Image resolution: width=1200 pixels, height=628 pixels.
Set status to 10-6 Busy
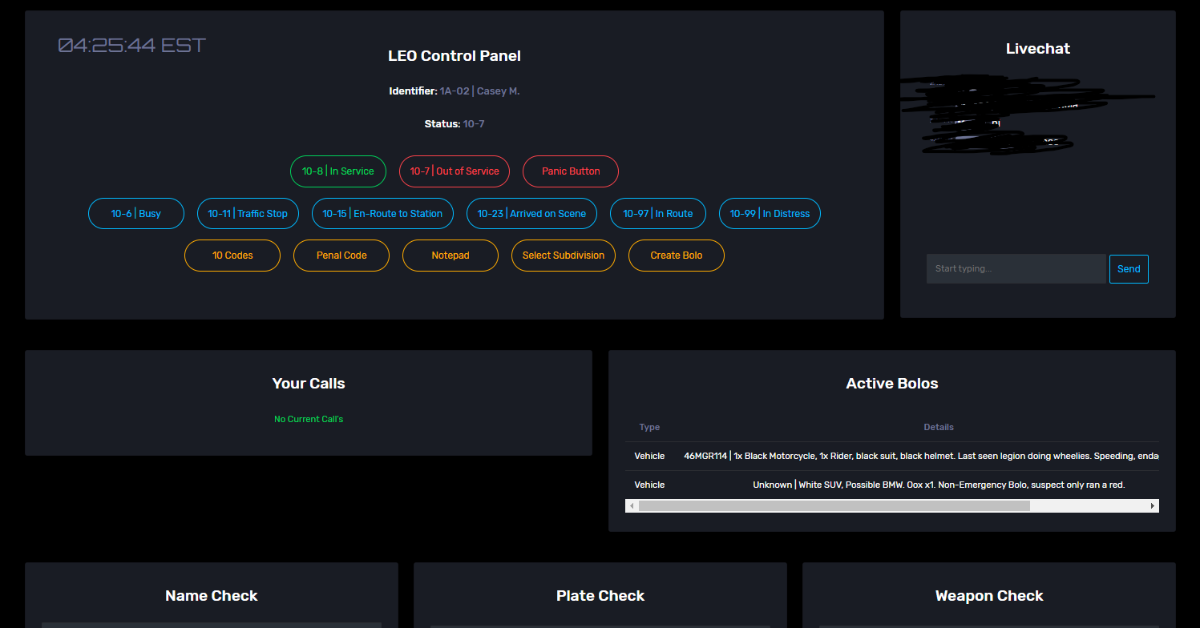click(x=136, y=214)
